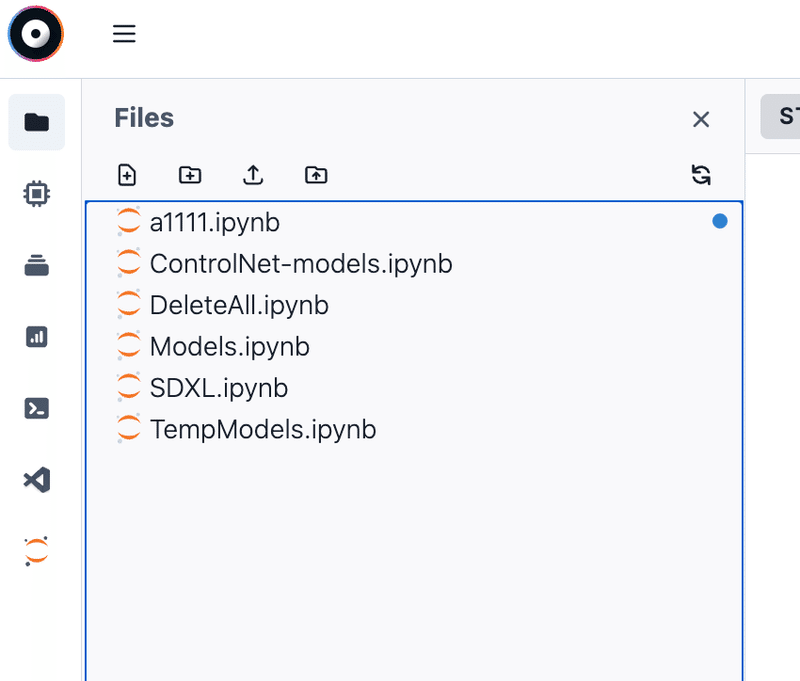800x681 pixels.
Task: Click the stacked disk sidebar icon
Action: pyautogui.click(x=37, y=265)
